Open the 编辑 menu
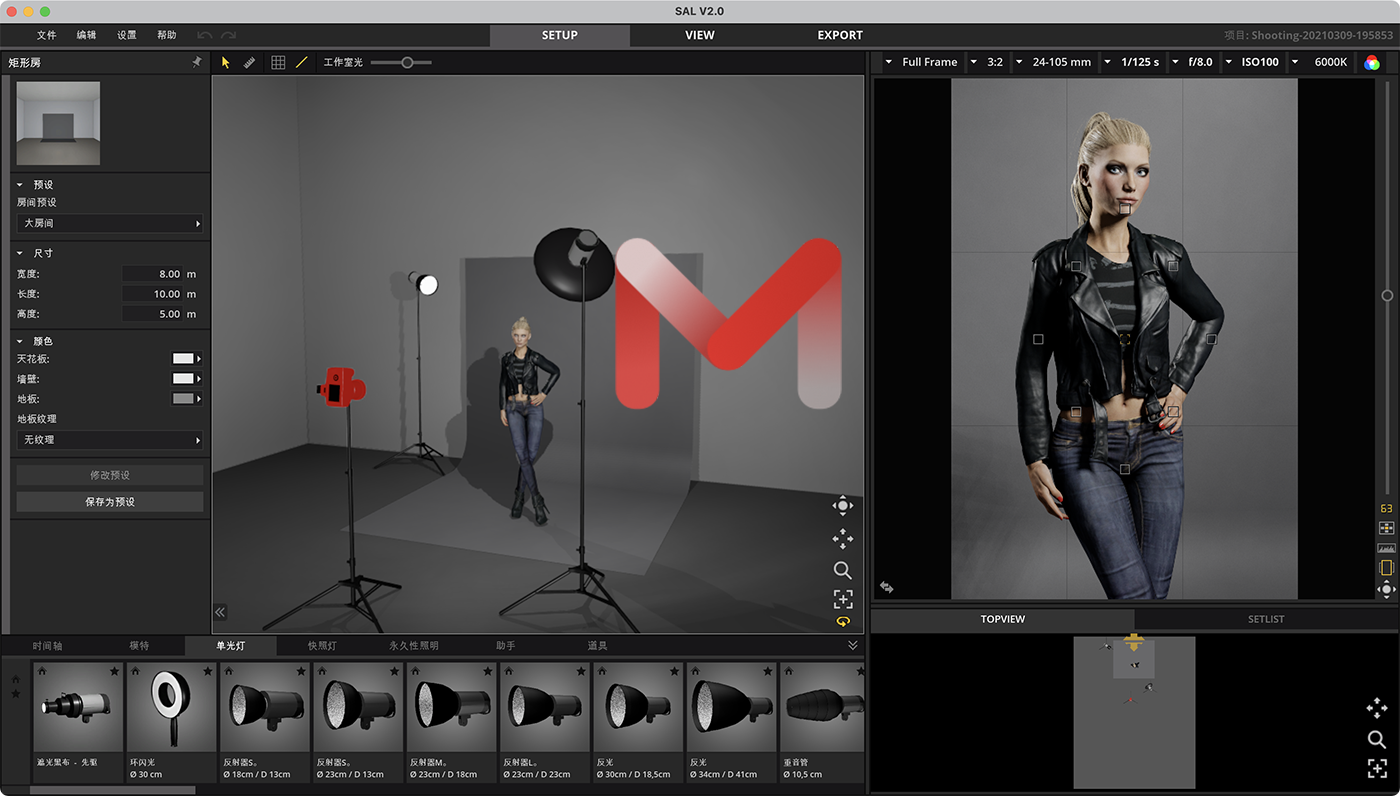1400x796 pixels. click(87, 35)
